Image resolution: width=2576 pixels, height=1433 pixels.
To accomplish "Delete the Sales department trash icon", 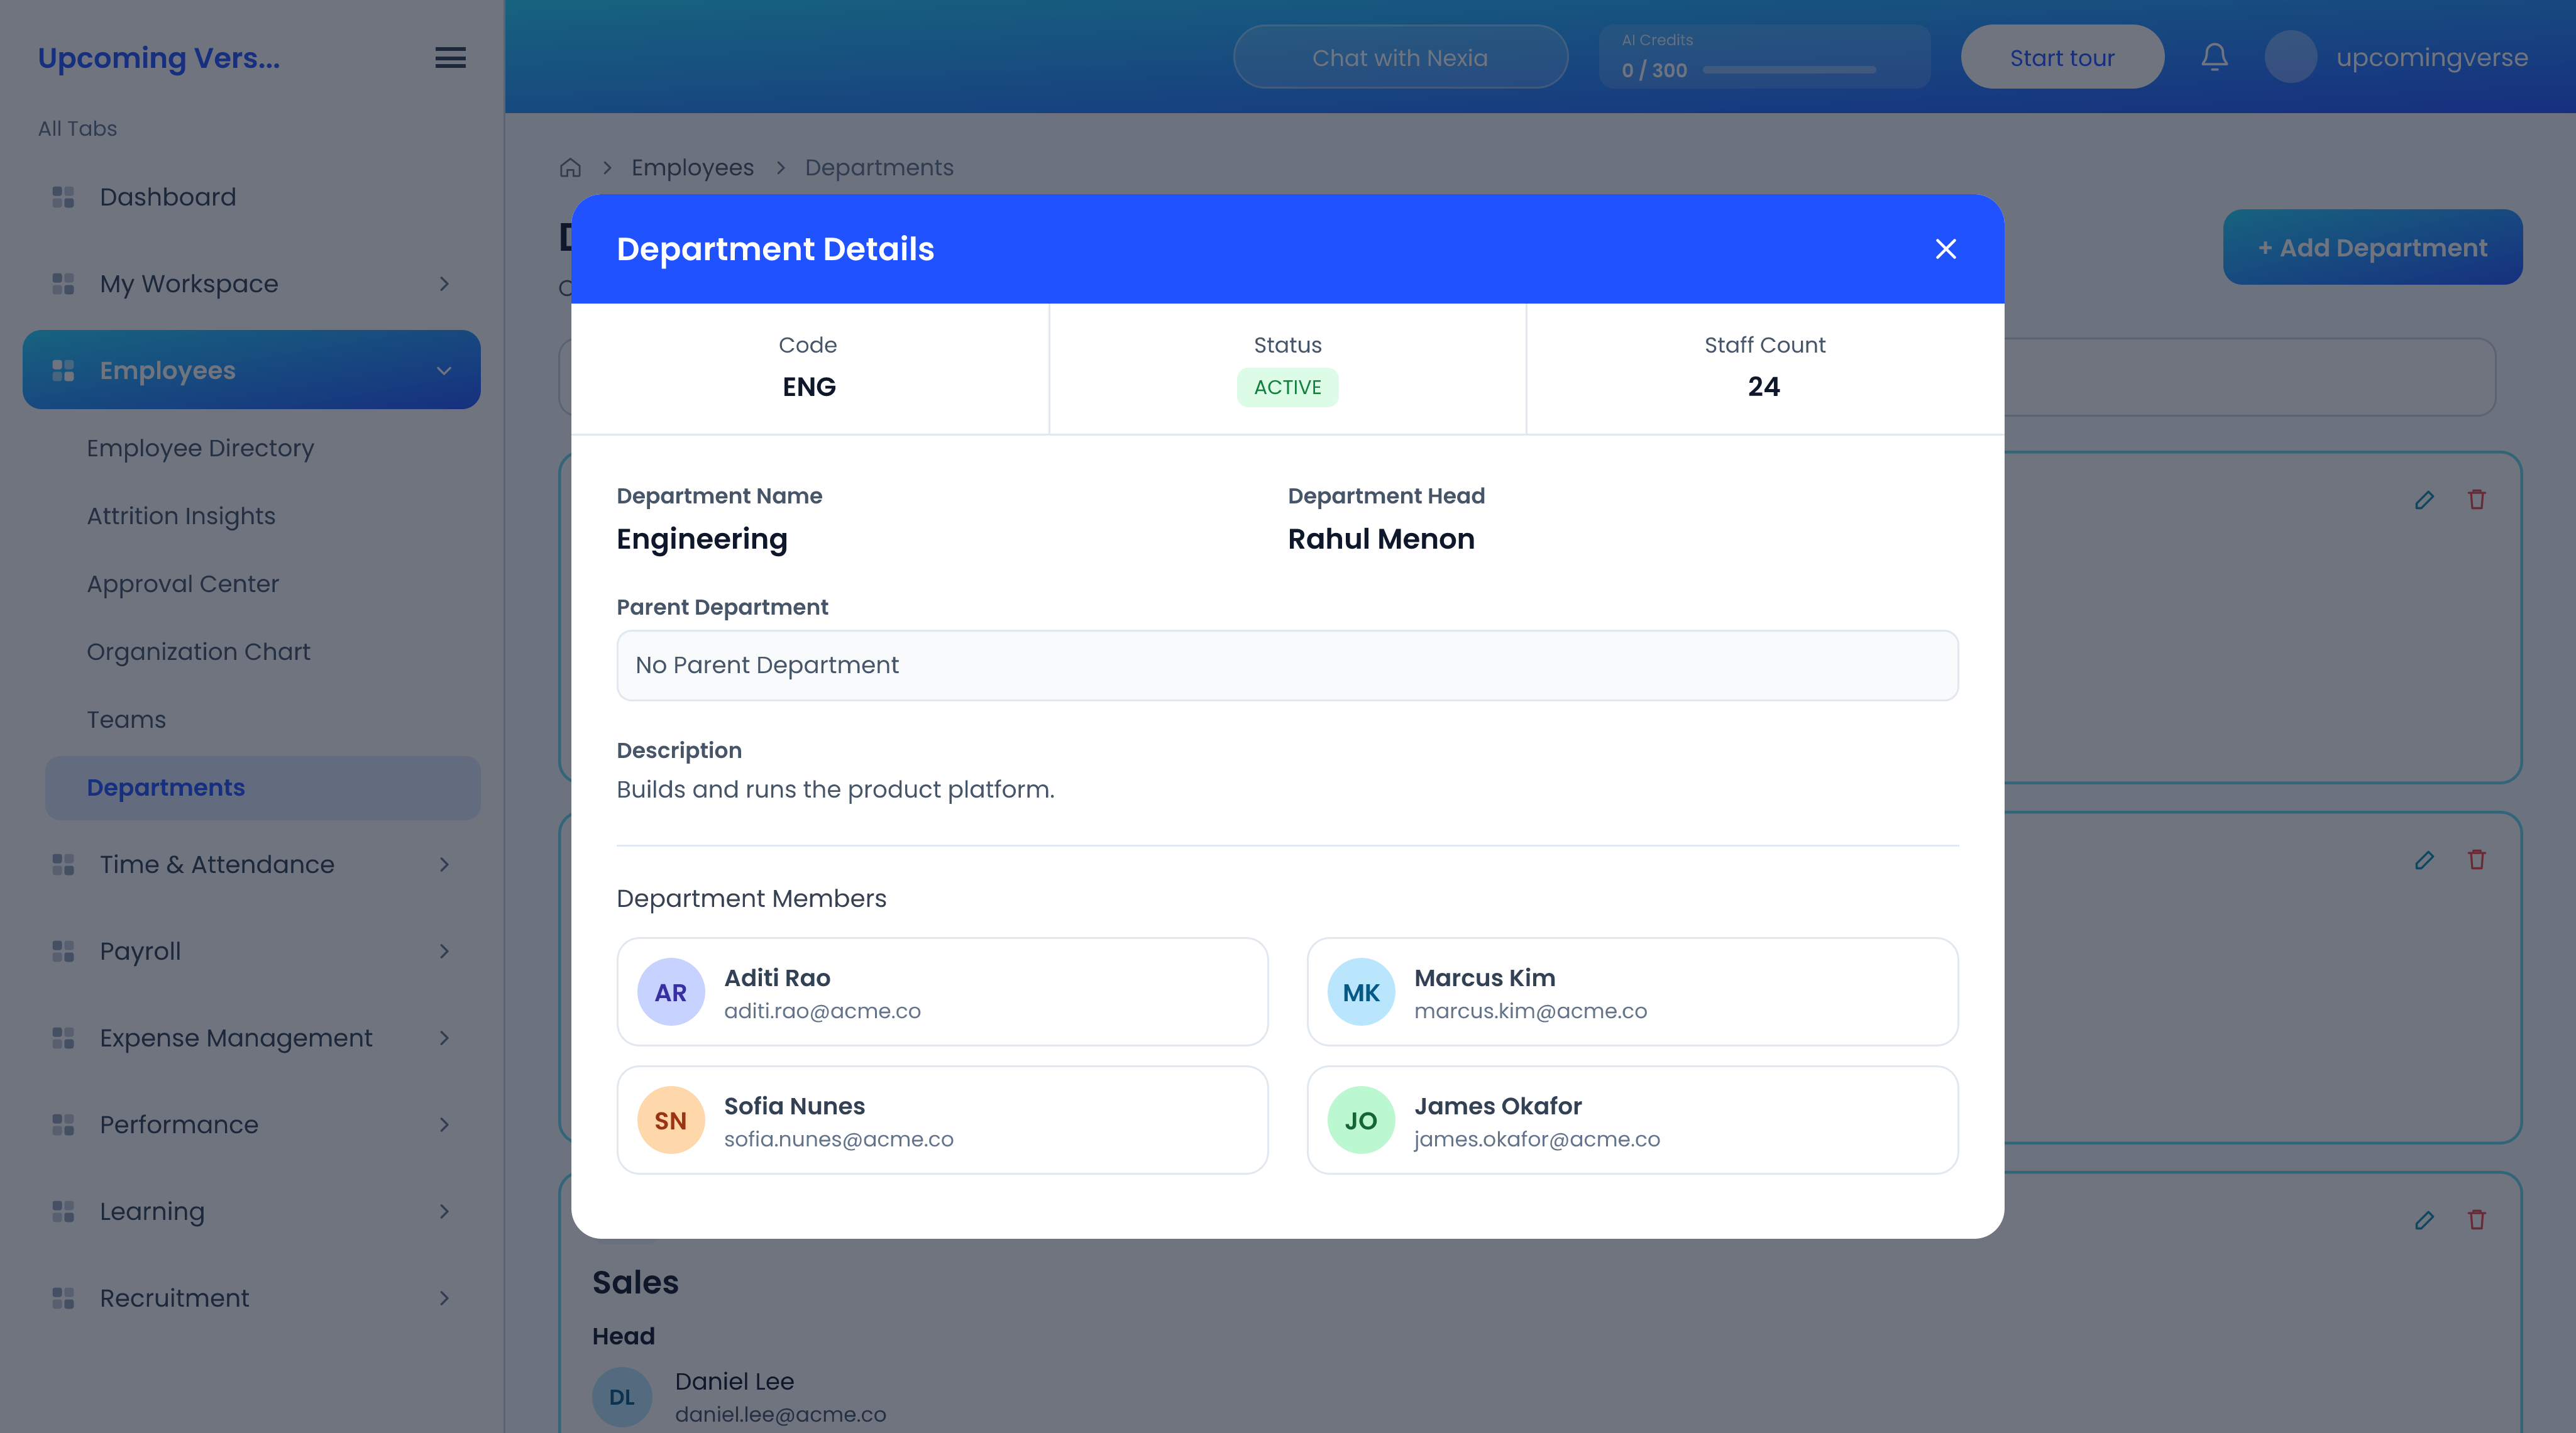I will [2476, 1219].
